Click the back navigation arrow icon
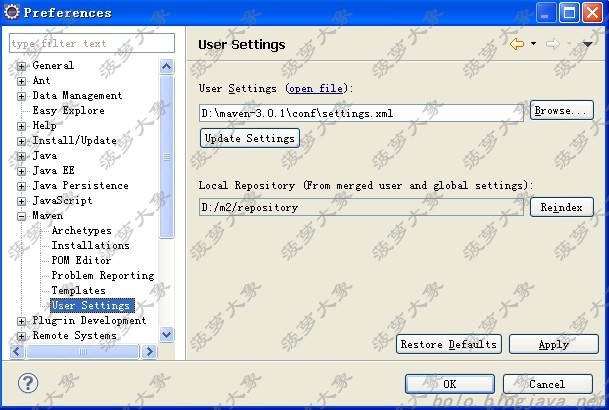The height and width of the screenshot is (410, 609). (517, 44)
